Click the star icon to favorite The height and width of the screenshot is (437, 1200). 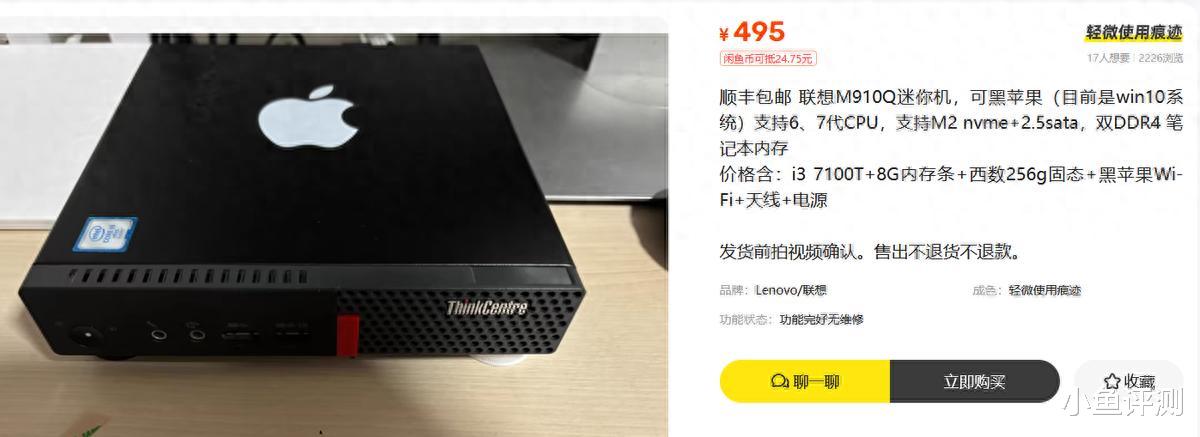click(1111, 381)
